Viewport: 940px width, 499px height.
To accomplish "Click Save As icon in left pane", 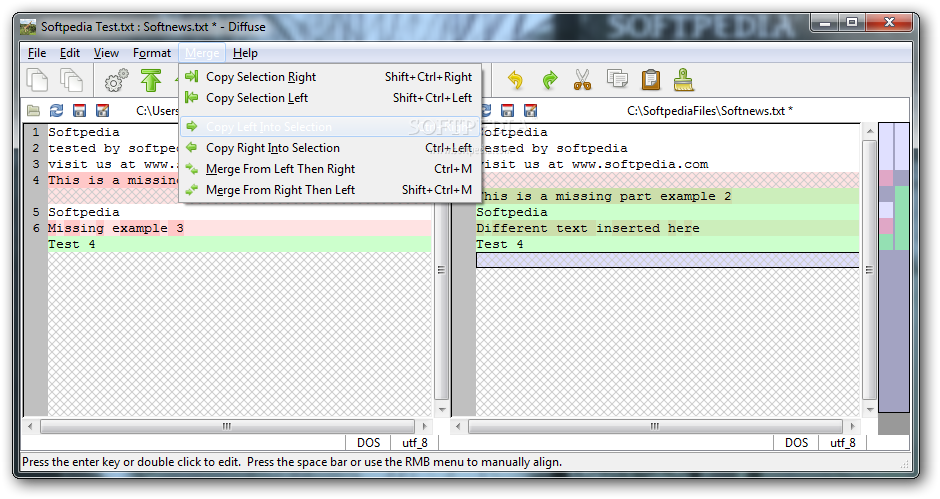I will pyautogui.click(x=103, y=110).
